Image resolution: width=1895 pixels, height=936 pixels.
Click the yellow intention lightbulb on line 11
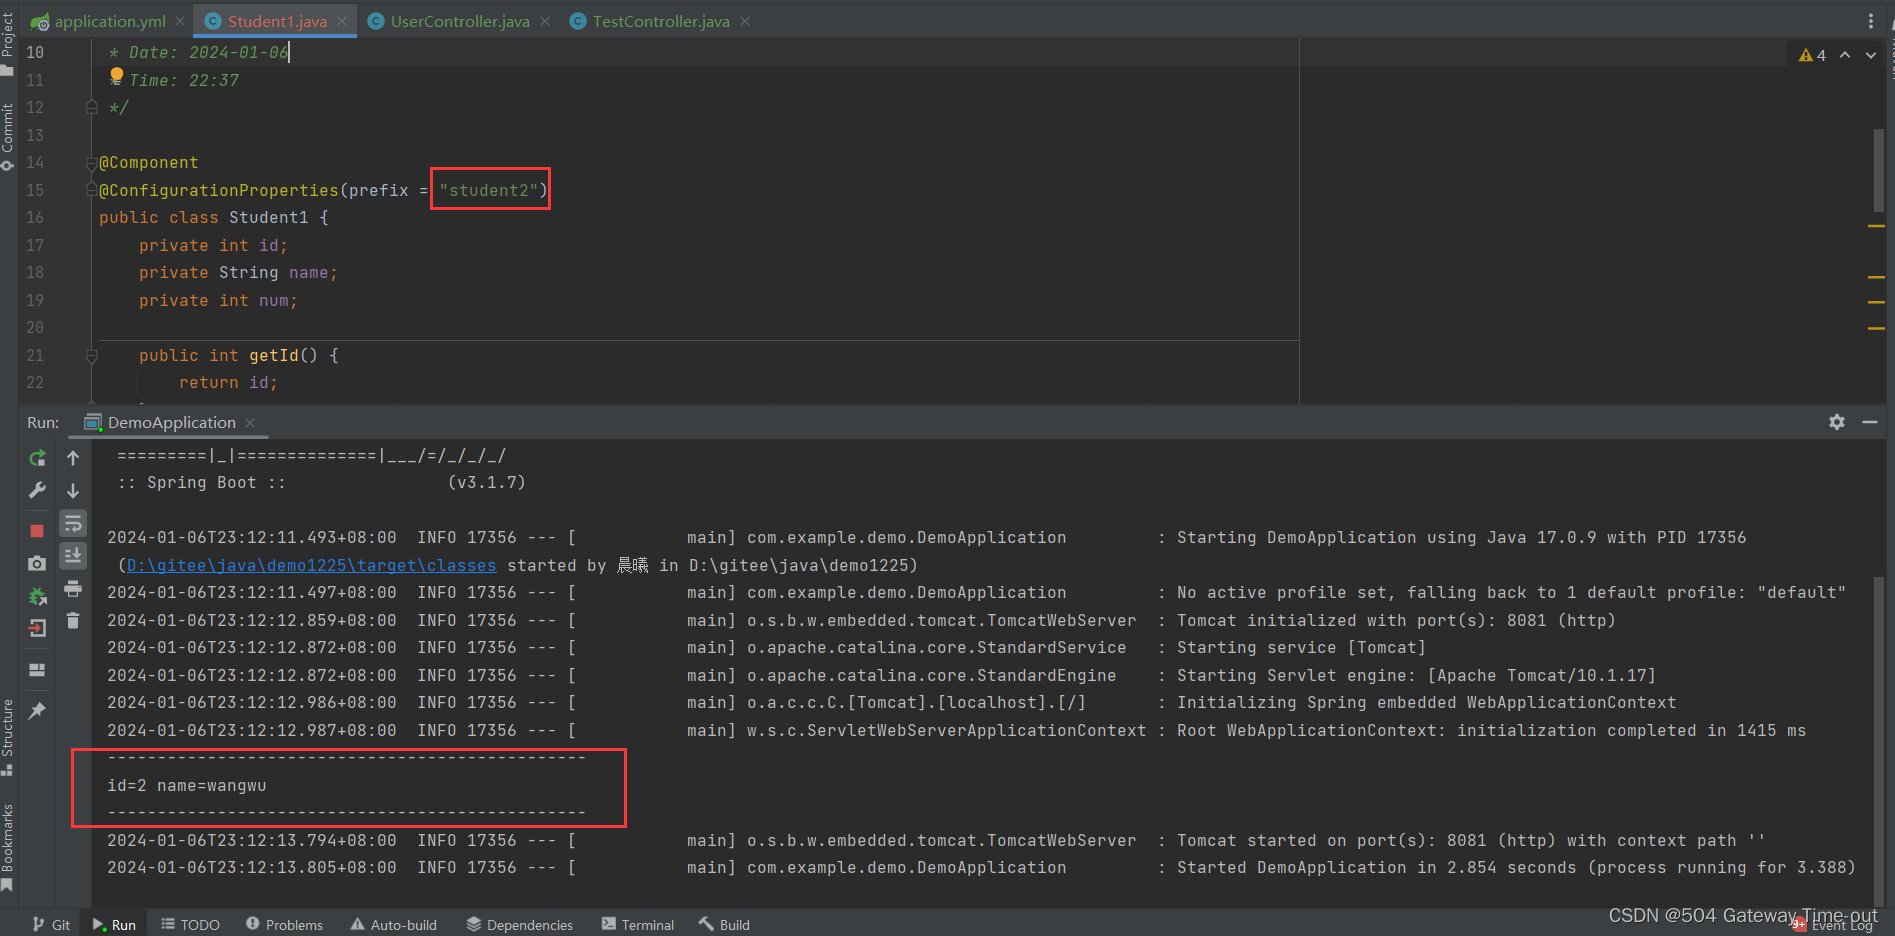click(x=116, y=76)
